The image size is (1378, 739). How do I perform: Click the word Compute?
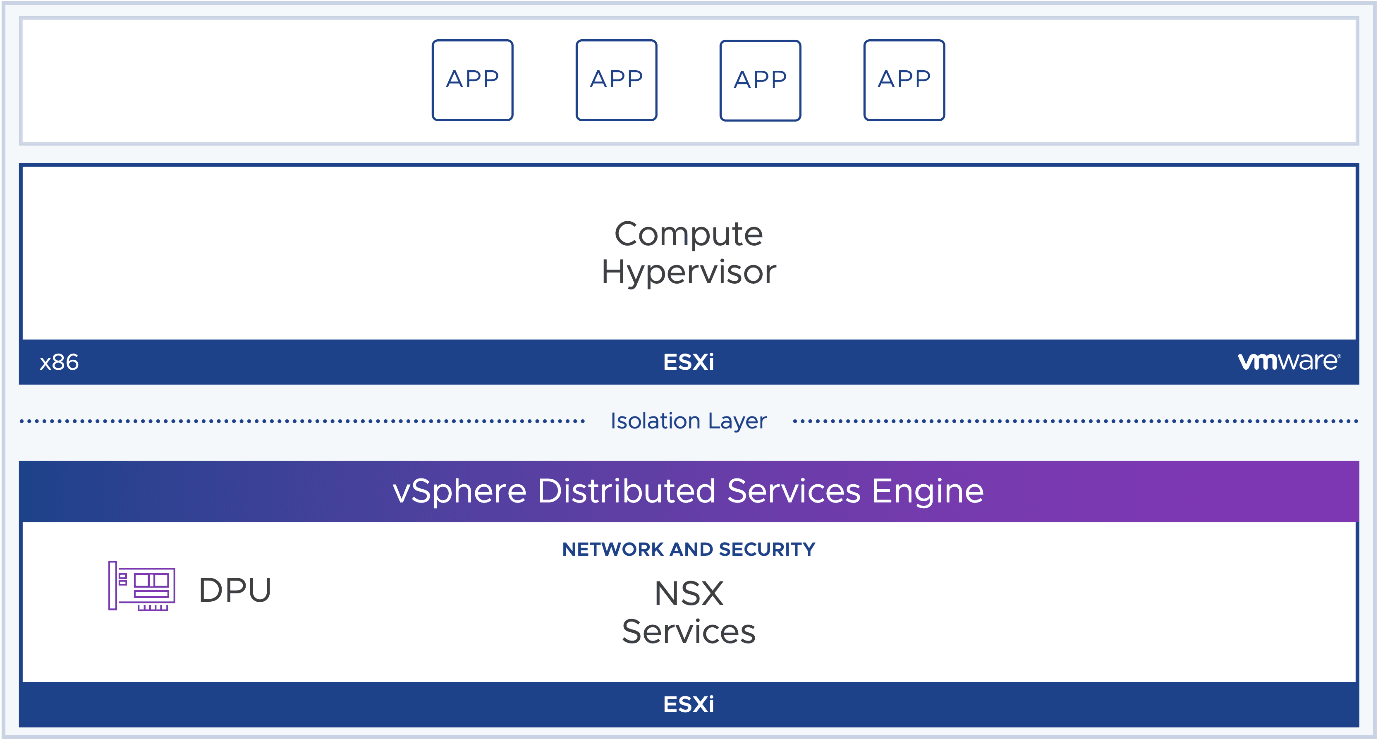[688, 234]
